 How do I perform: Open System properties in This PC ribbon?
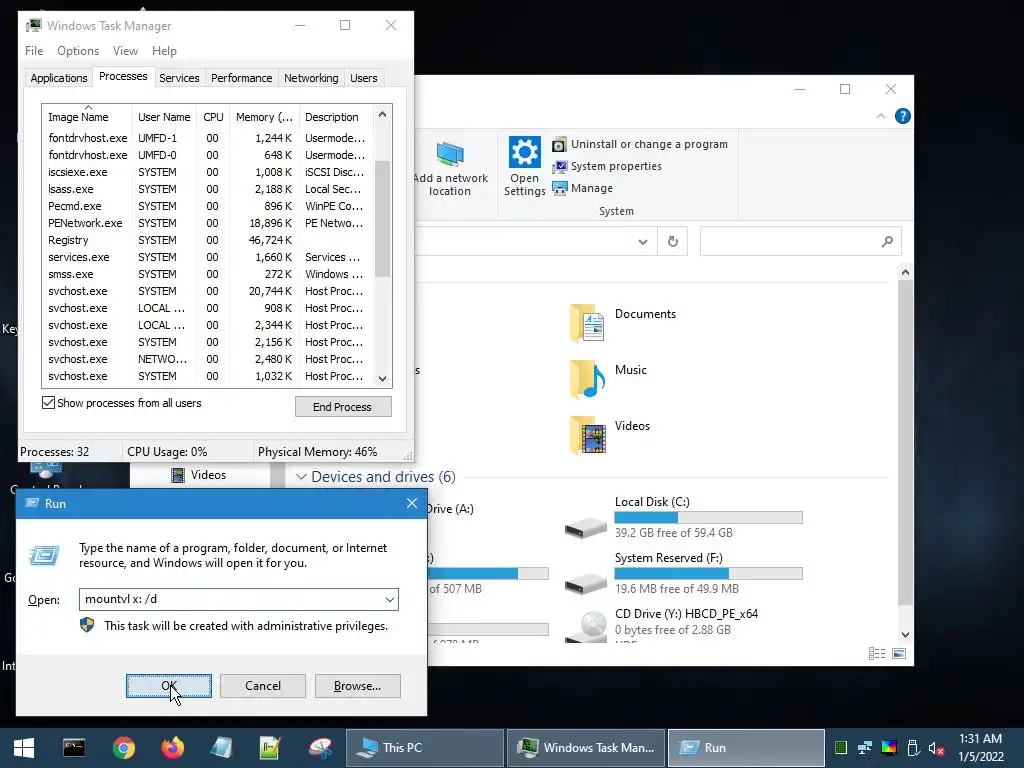point(607,167)
